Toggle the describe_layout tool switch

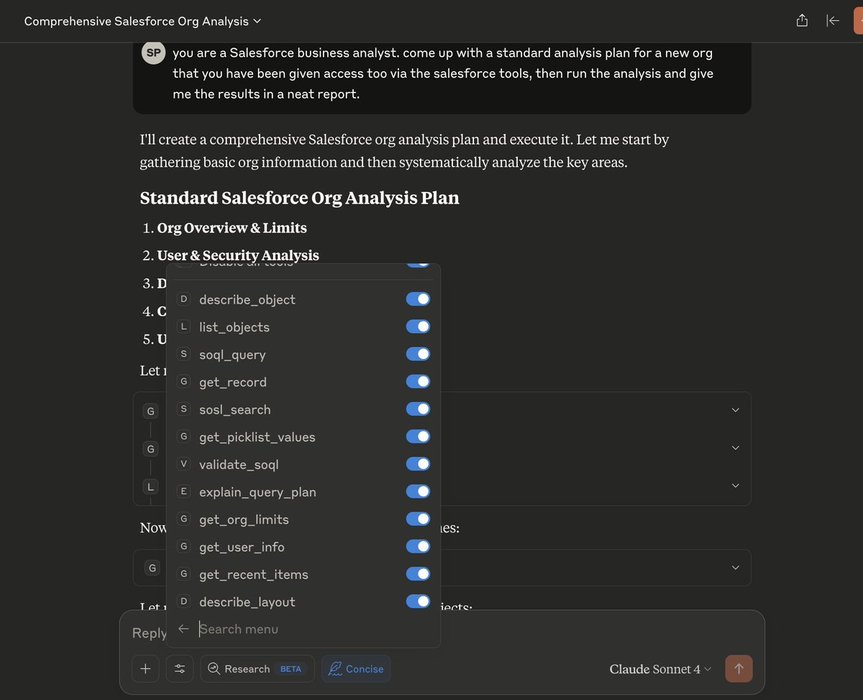(x=418, y=601)
